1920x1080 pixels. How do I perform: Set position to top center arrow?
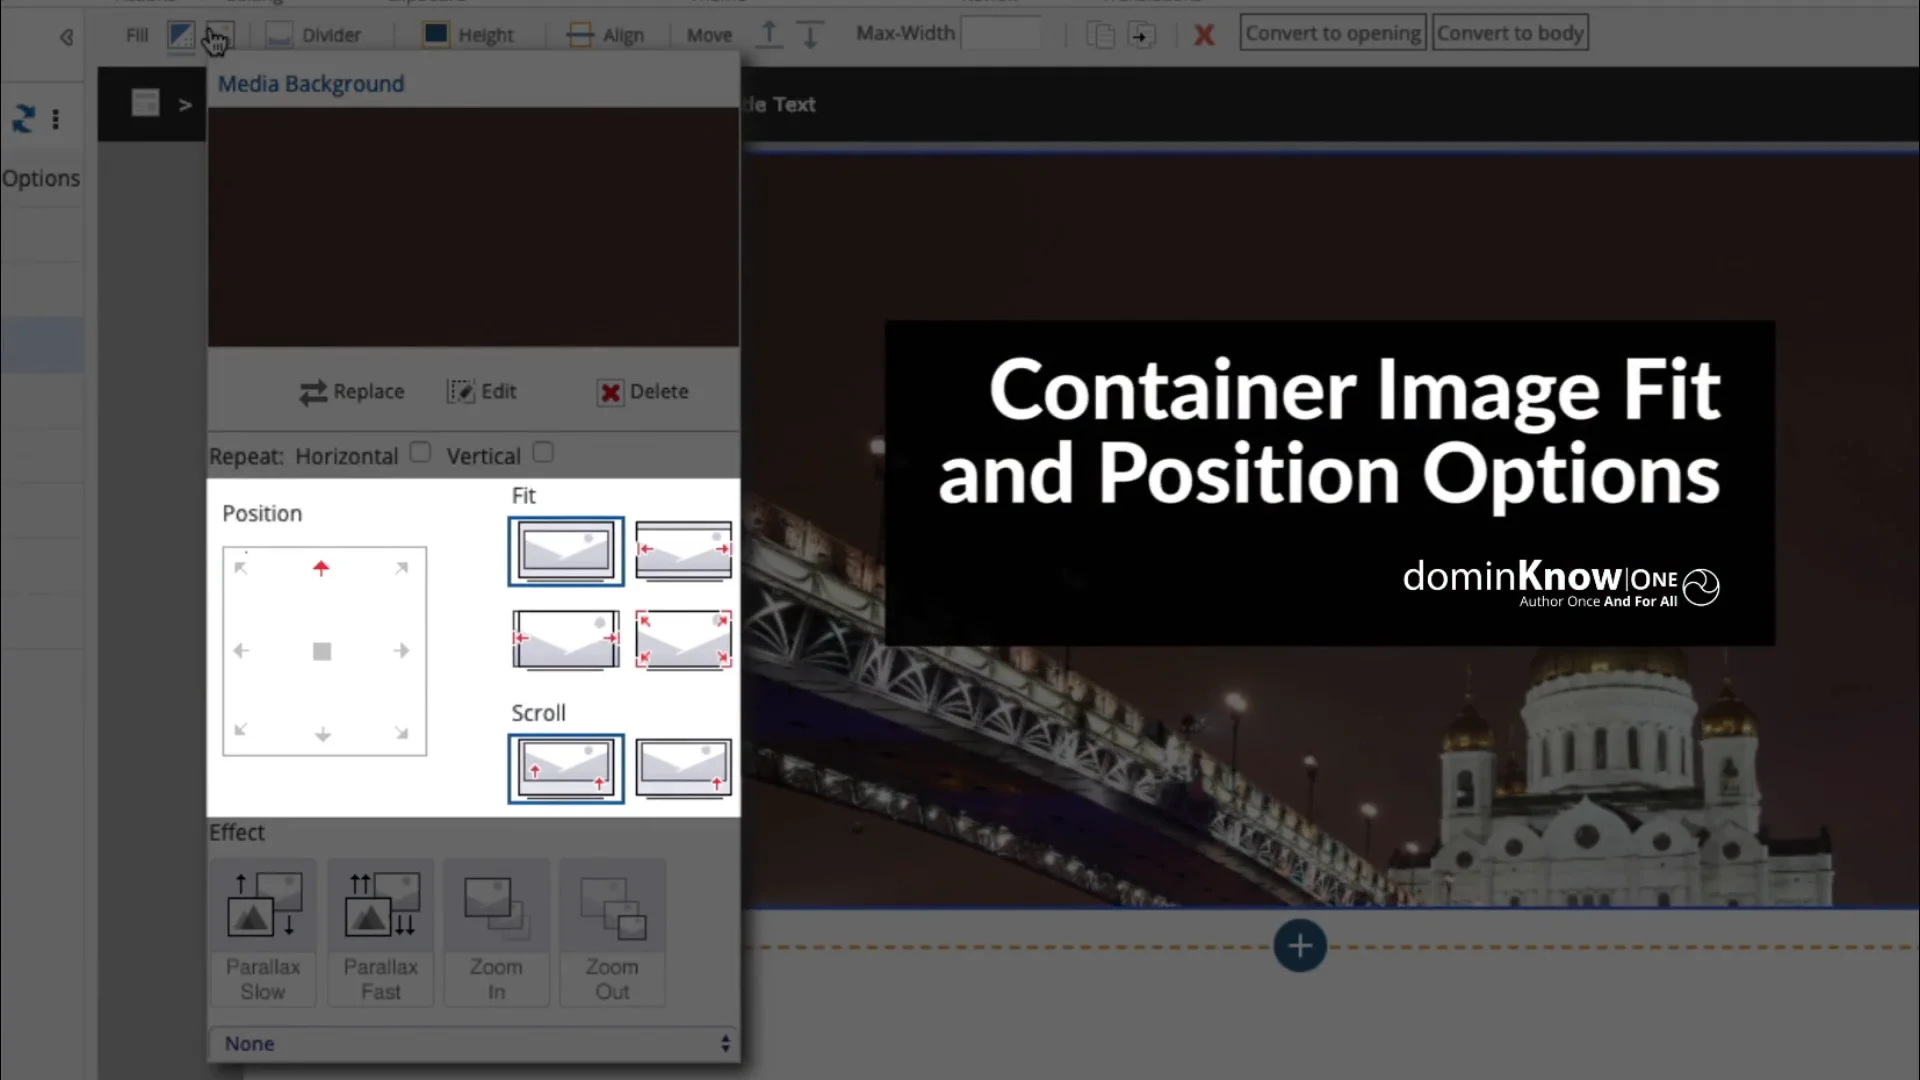click(321, 568)
